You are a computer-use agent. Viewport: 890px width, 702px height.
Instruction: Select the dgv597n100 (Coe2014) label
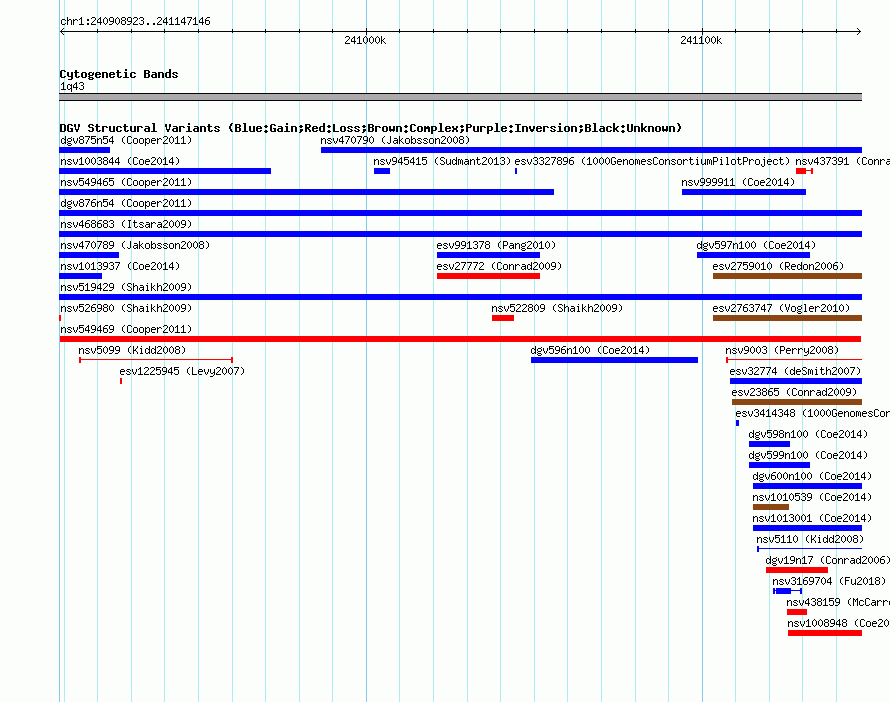(756, 245)
